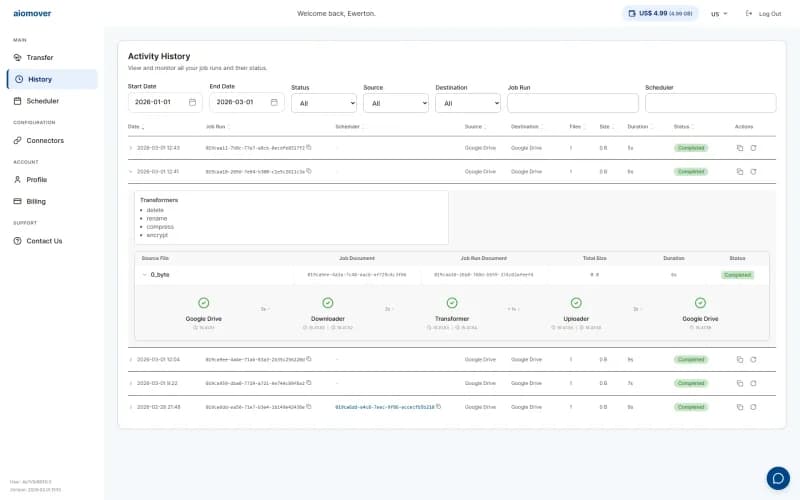The width and height of the screenshot is (800, 500).
Task: Click the Log Out button
Action: 763,14
